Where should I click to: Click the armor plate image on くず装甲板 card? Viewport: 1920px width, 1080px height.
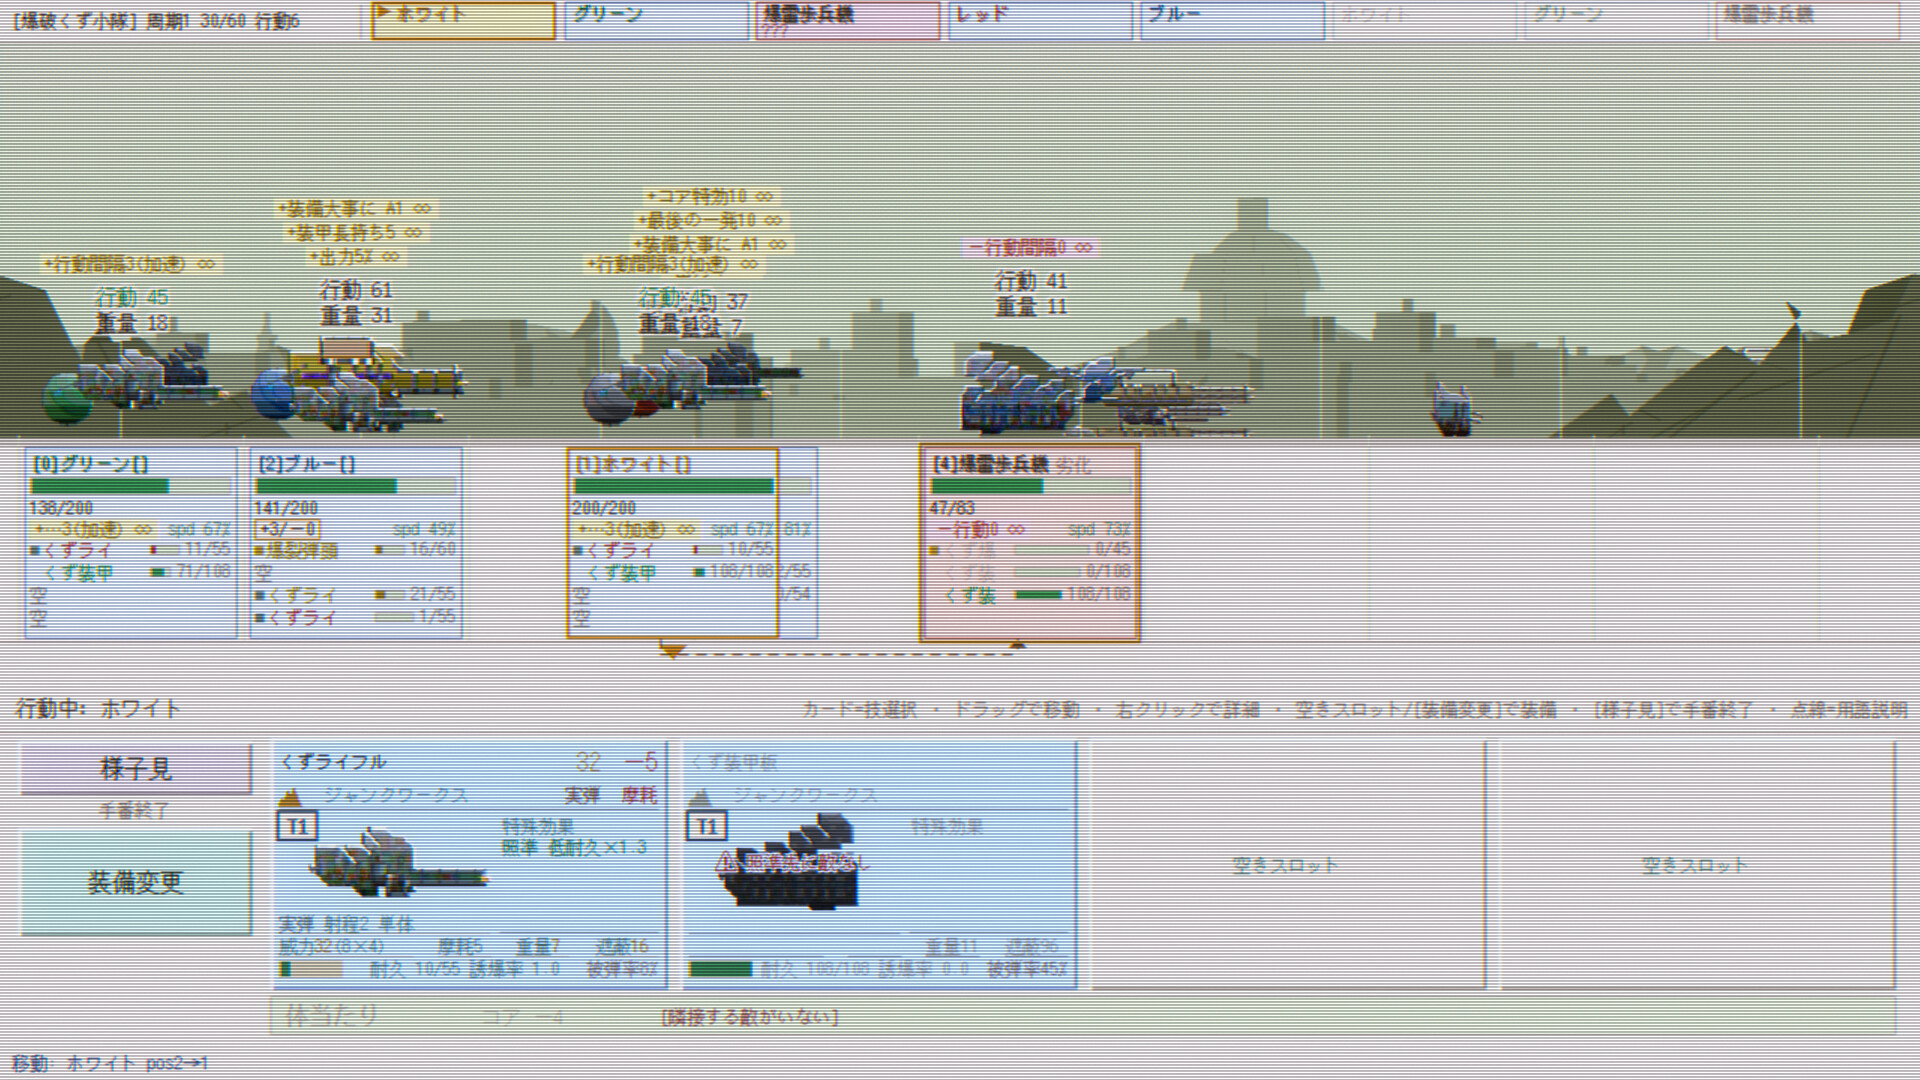point(790,862)
